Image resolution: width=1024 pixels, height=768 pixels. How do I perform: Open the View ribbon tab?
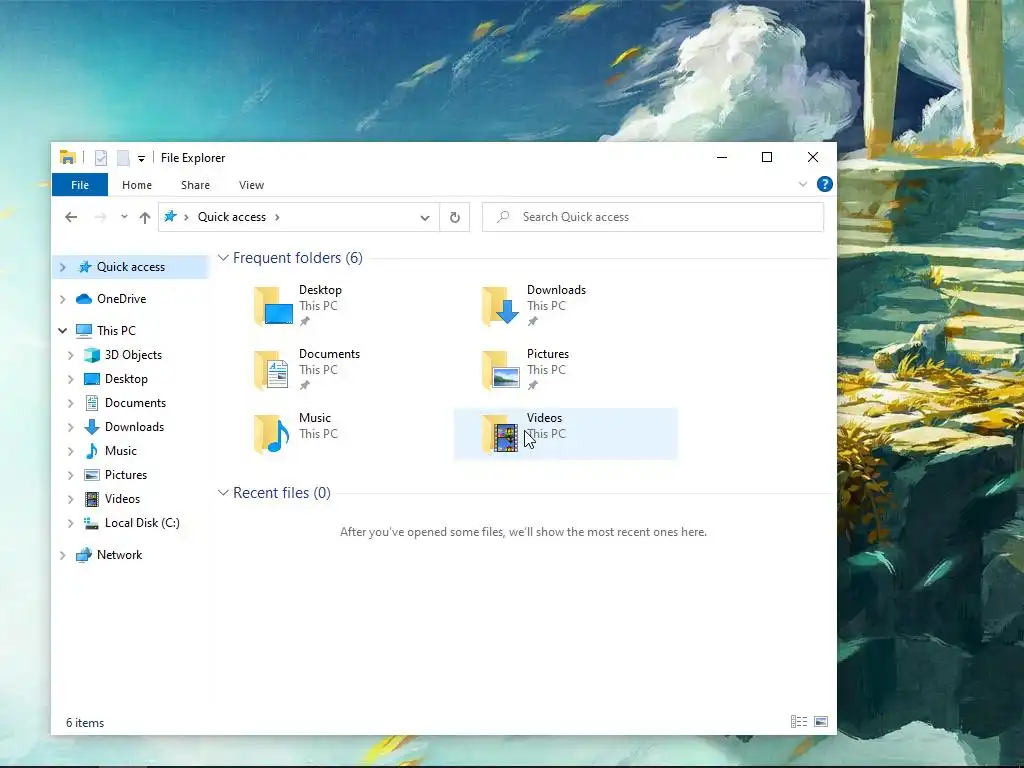click(x=251, y=185)
